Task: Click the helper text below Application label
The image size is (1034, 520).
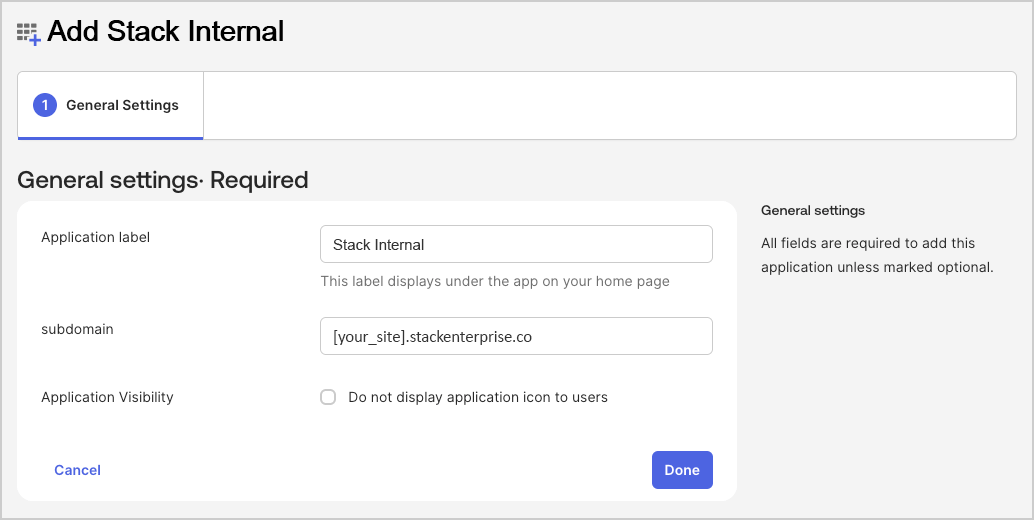Action: pyautogui.click(x=494, y=281)
